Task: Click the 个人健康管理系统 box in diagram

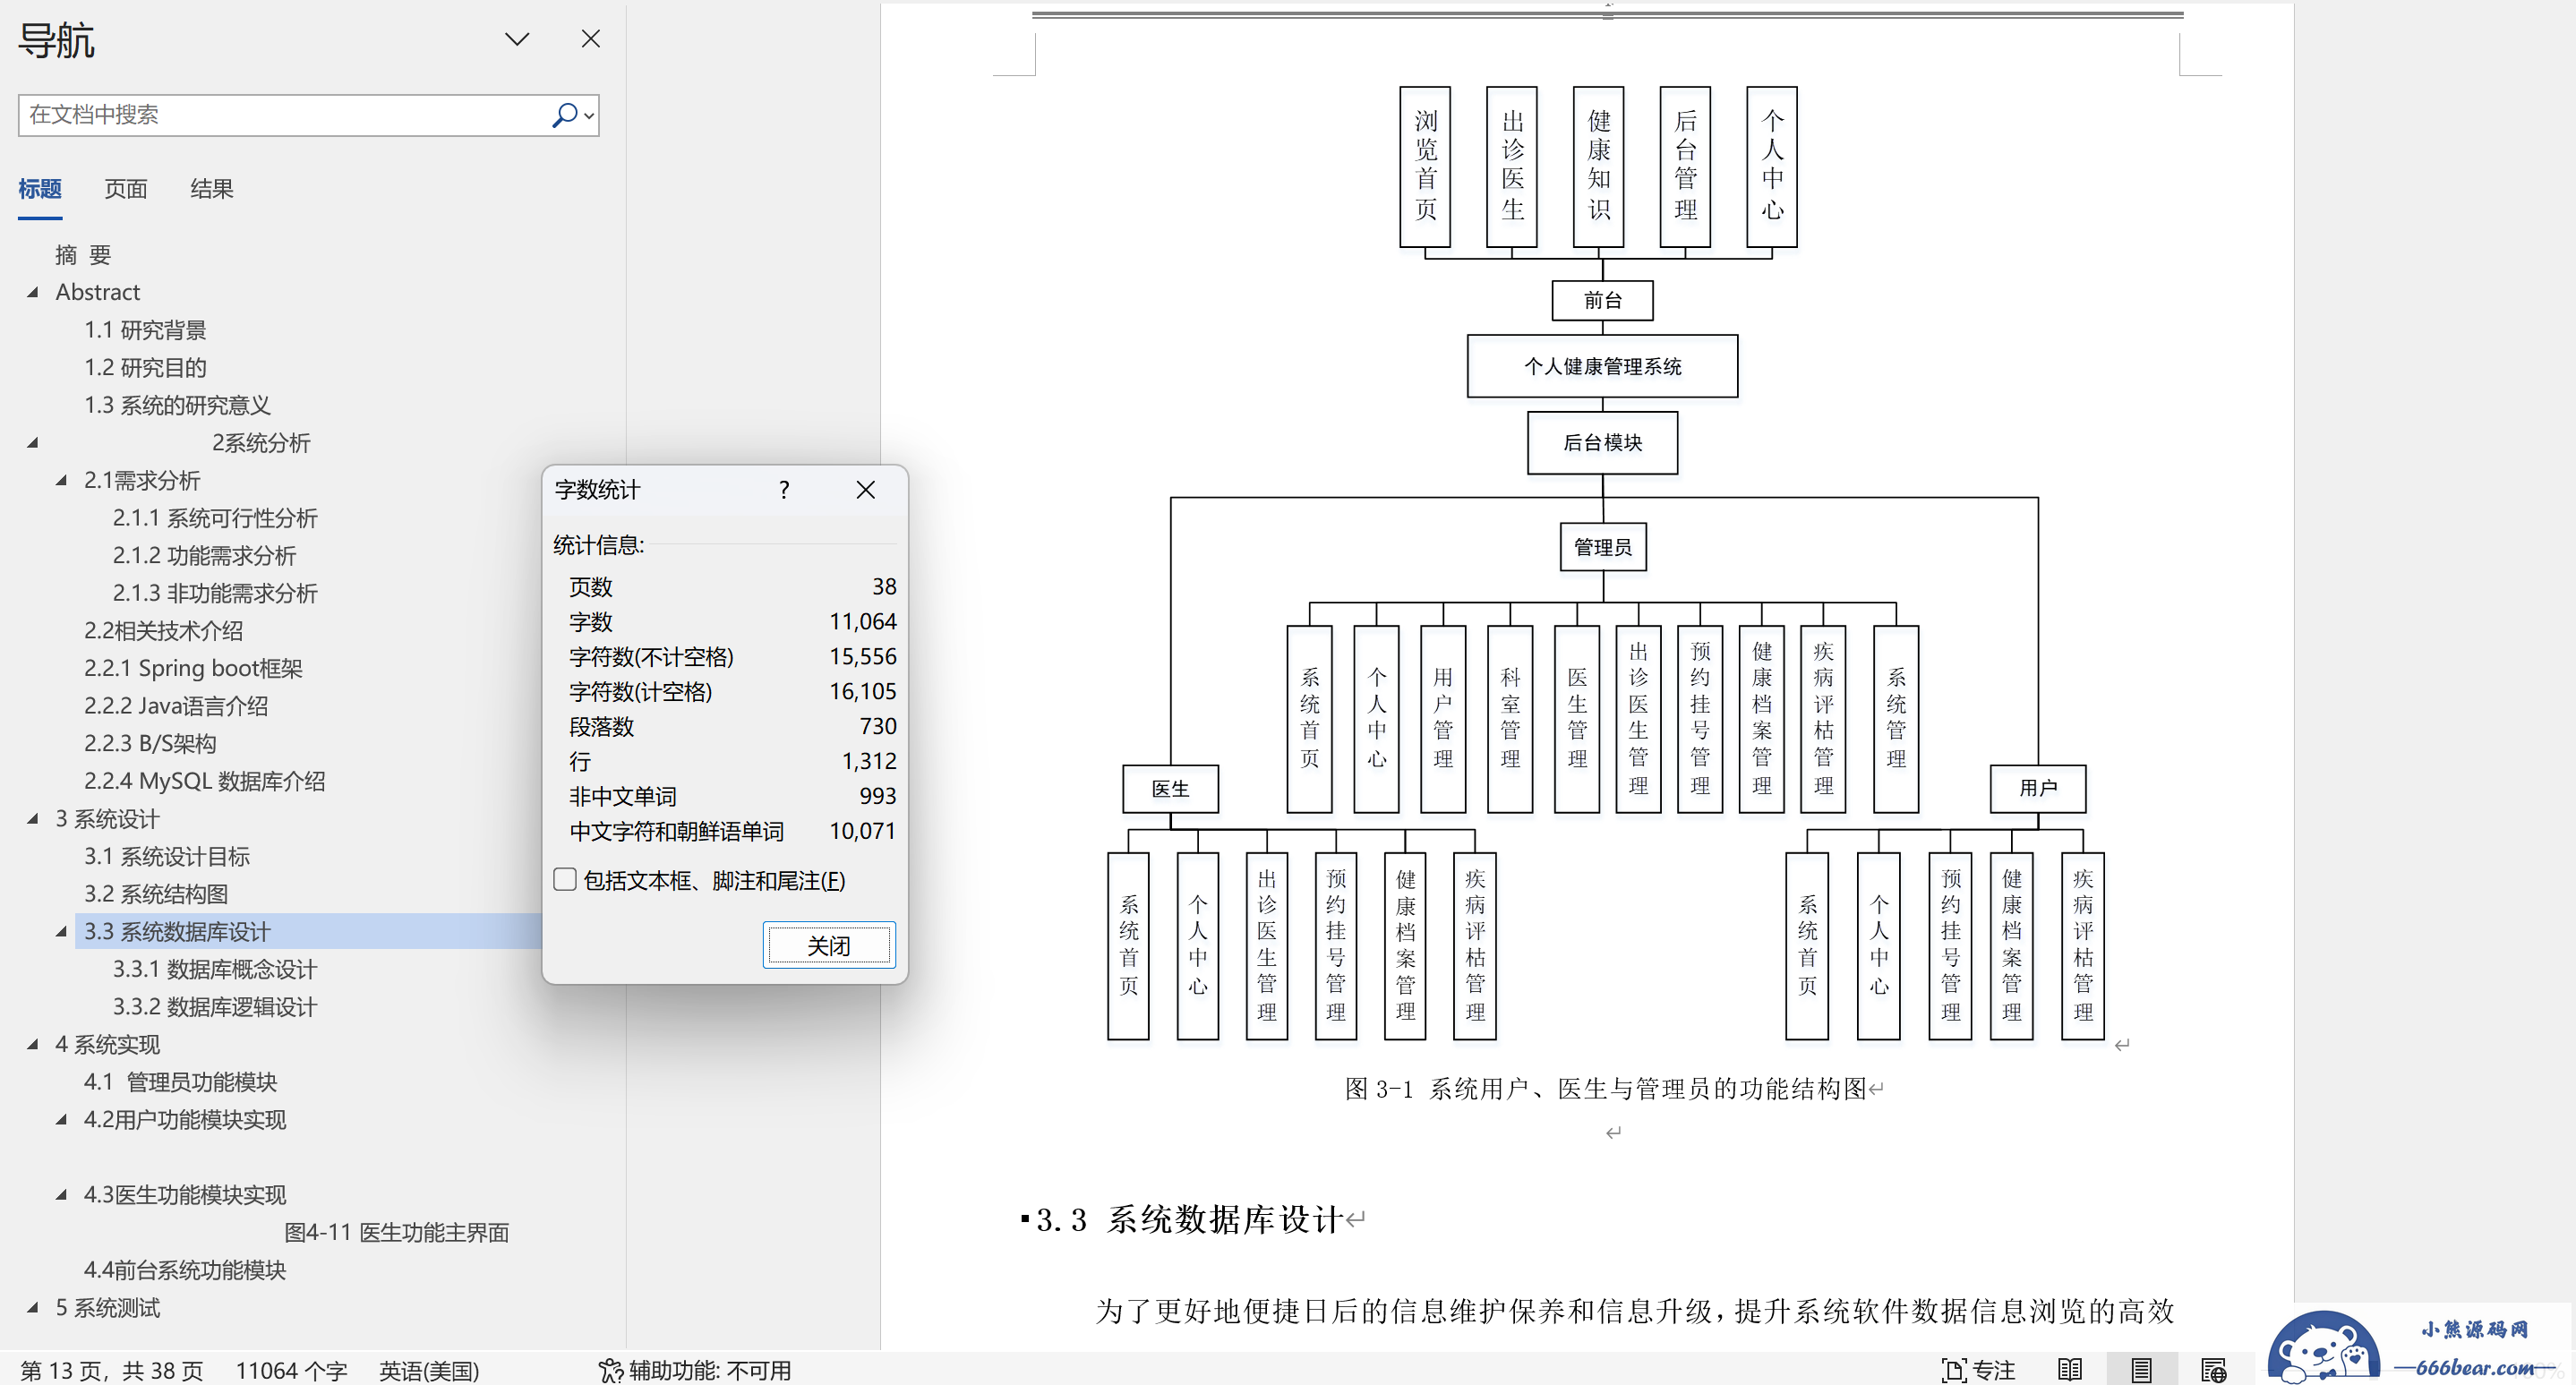Action: (1602, 366)
